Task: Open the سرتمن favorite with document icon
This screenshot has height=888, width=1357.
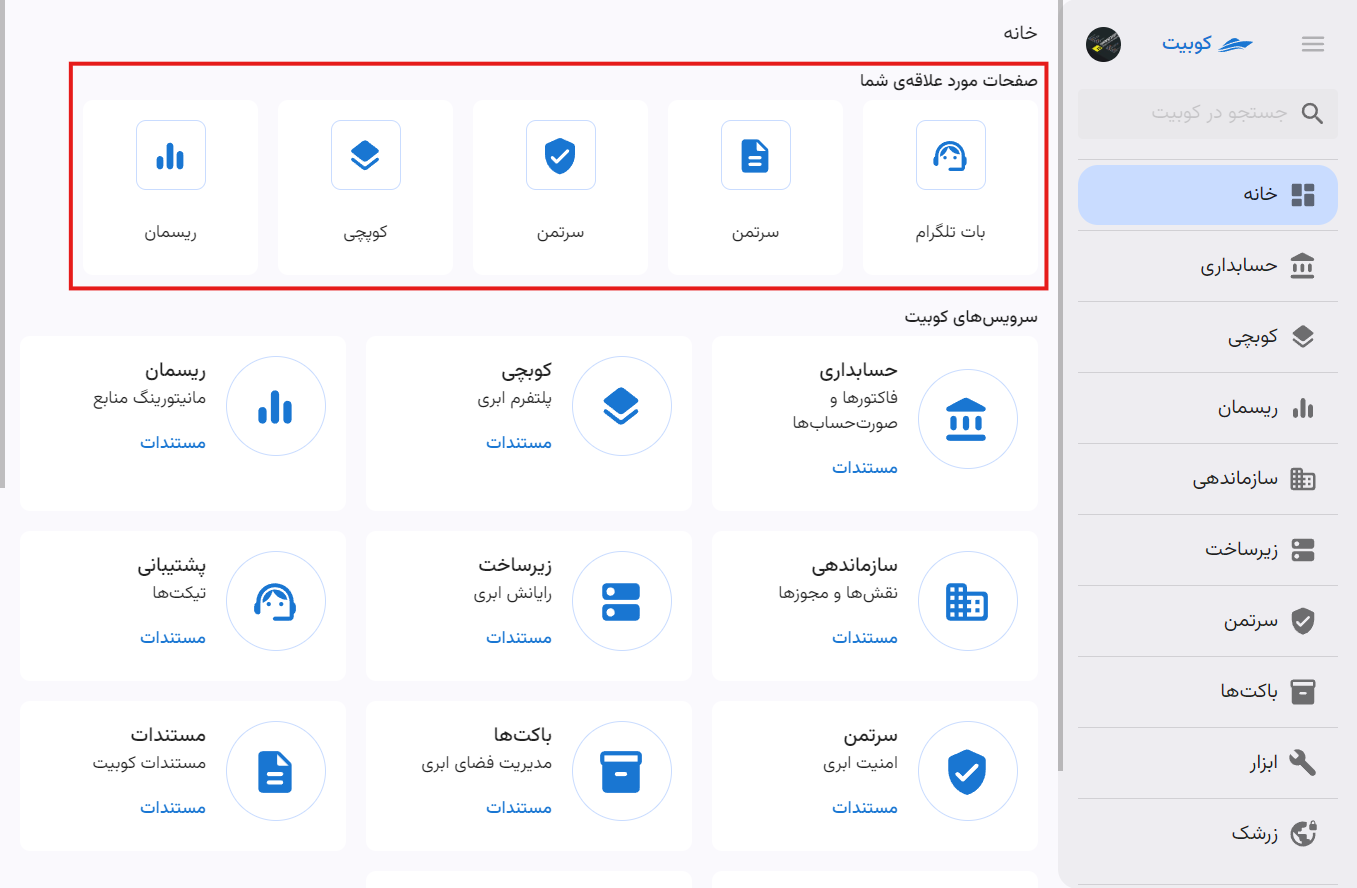Action: coord(756,155)
